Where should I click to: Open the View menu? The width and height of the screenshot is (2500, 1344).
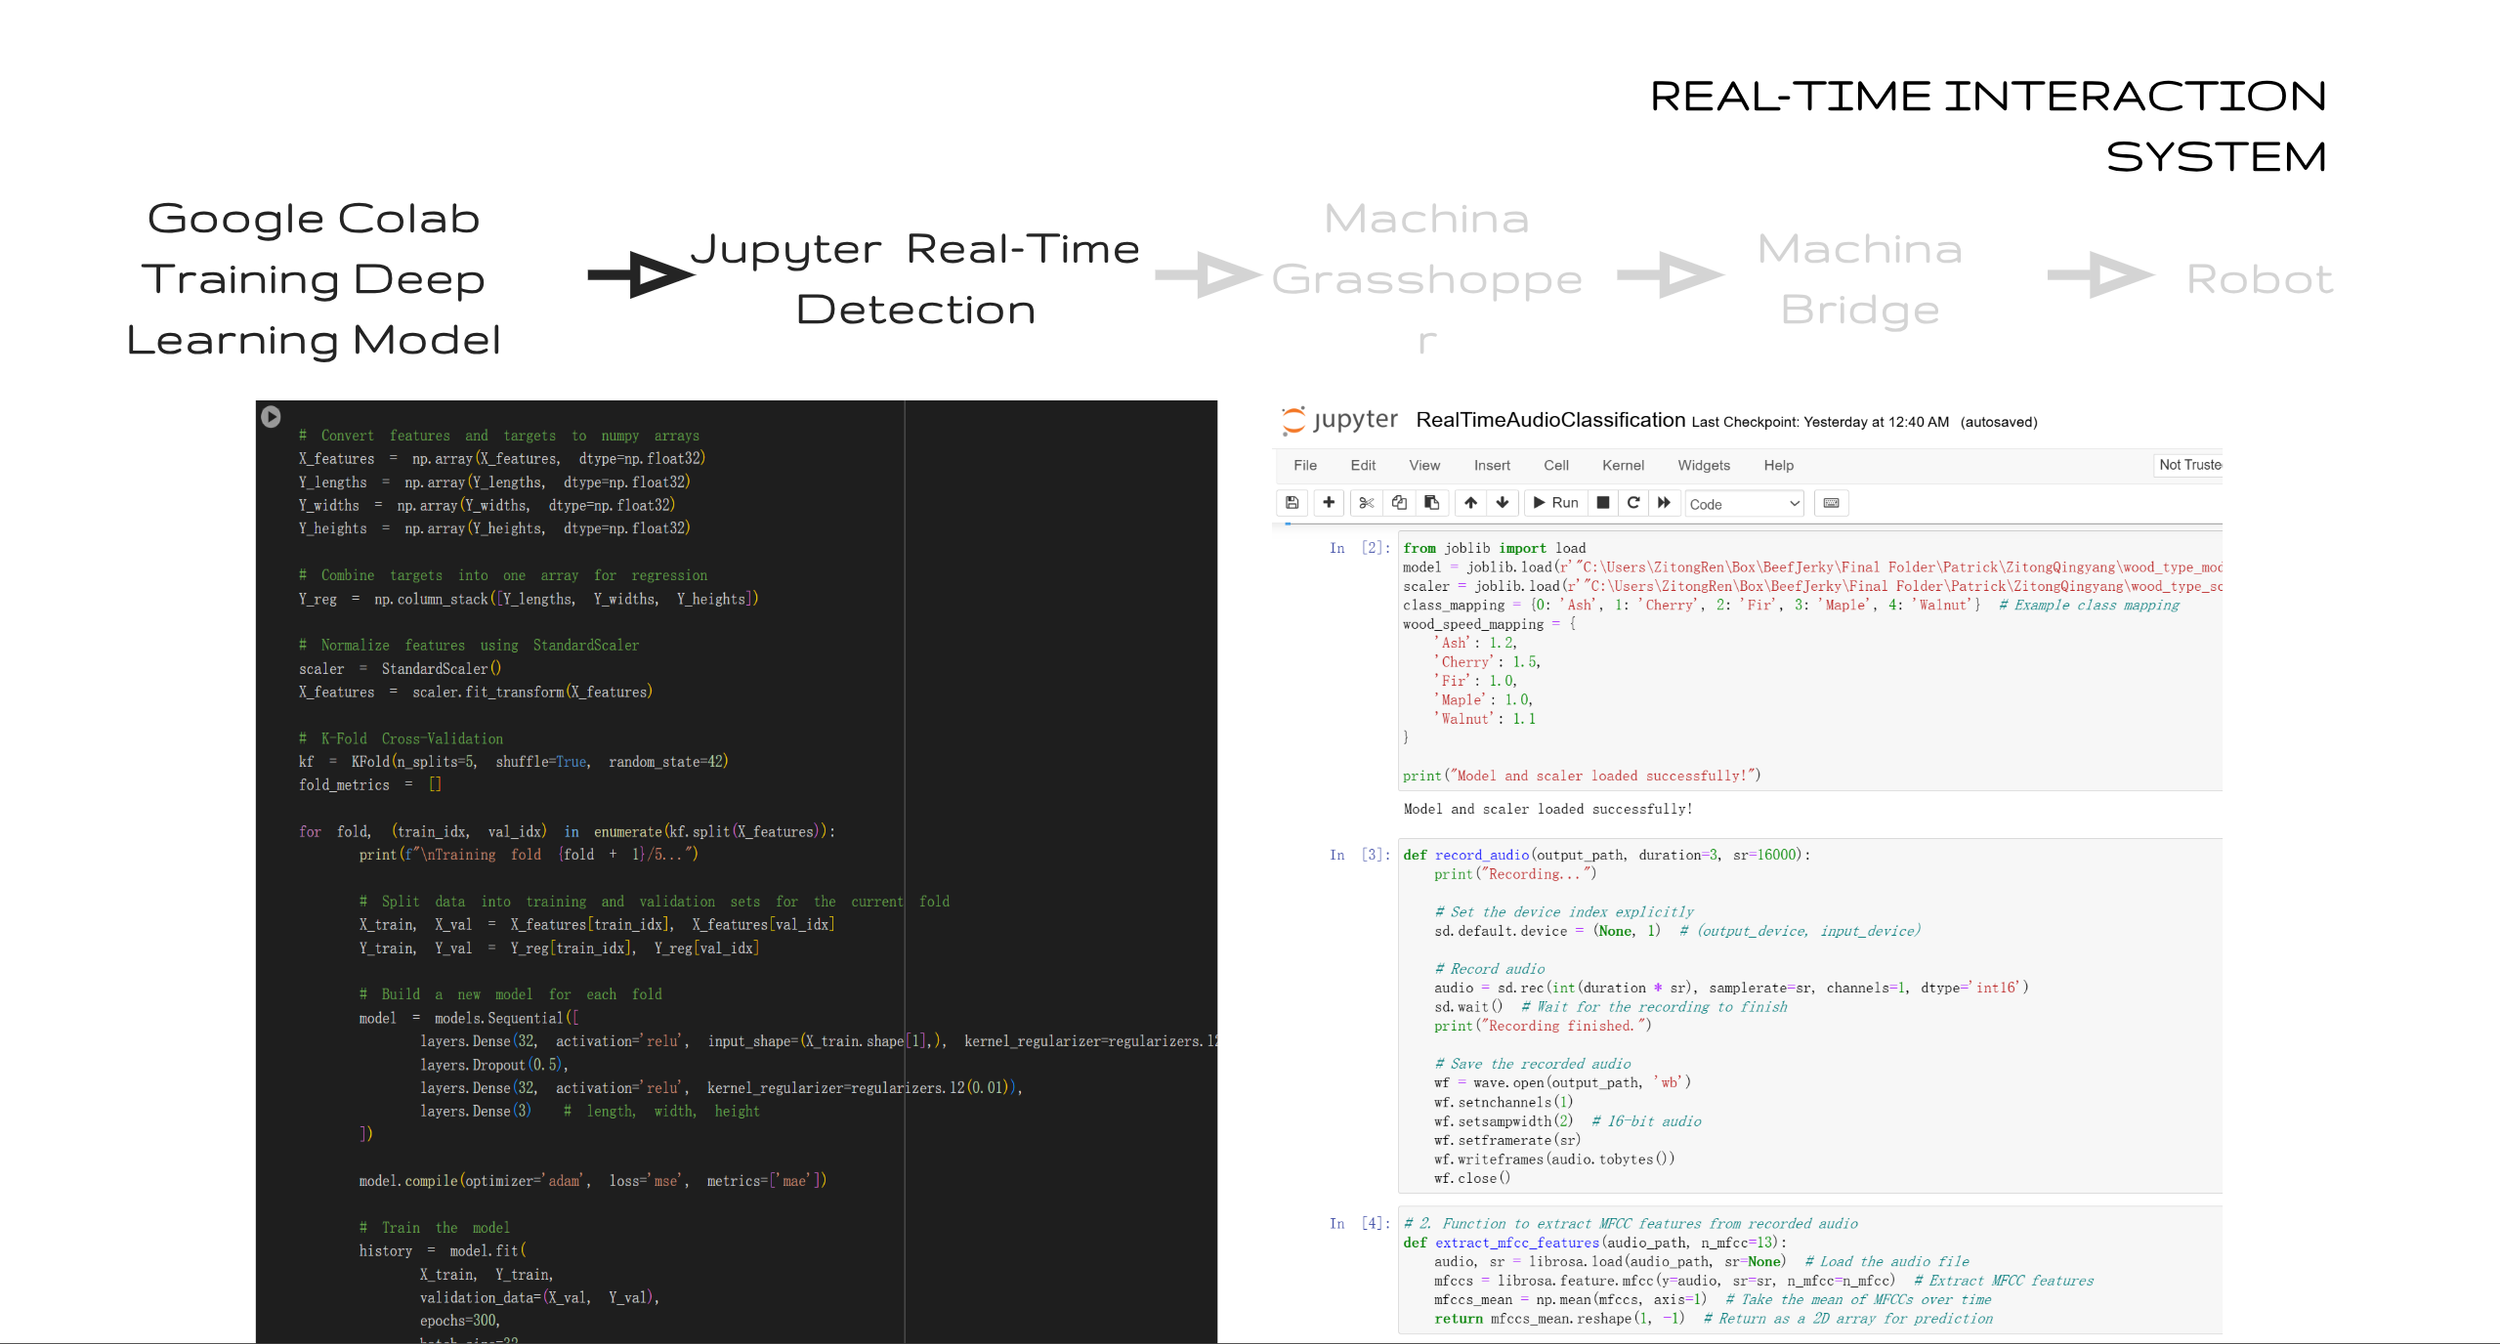click(1424, 465)
